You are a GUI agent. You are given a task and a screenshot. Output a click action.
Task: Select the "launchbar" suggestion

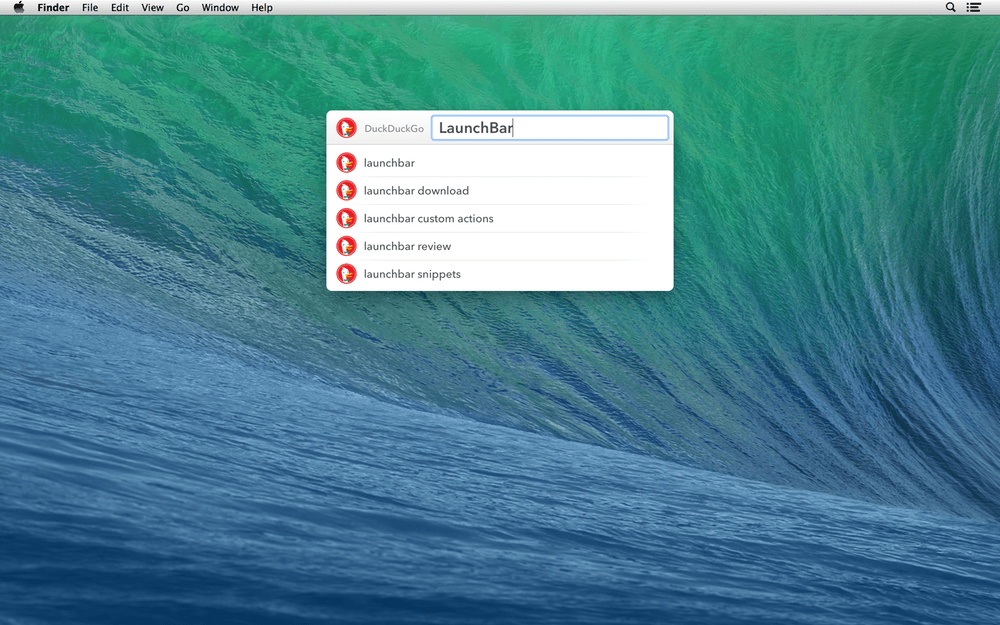pos(500,163)
